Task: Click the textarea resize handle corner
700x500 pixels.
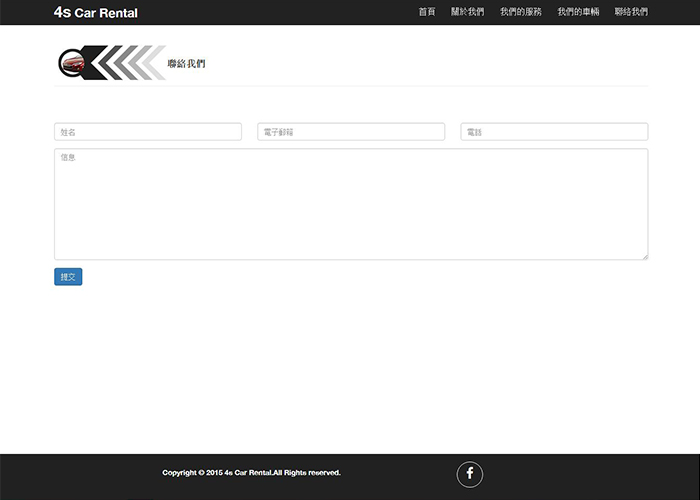Action: coord(645,257)
